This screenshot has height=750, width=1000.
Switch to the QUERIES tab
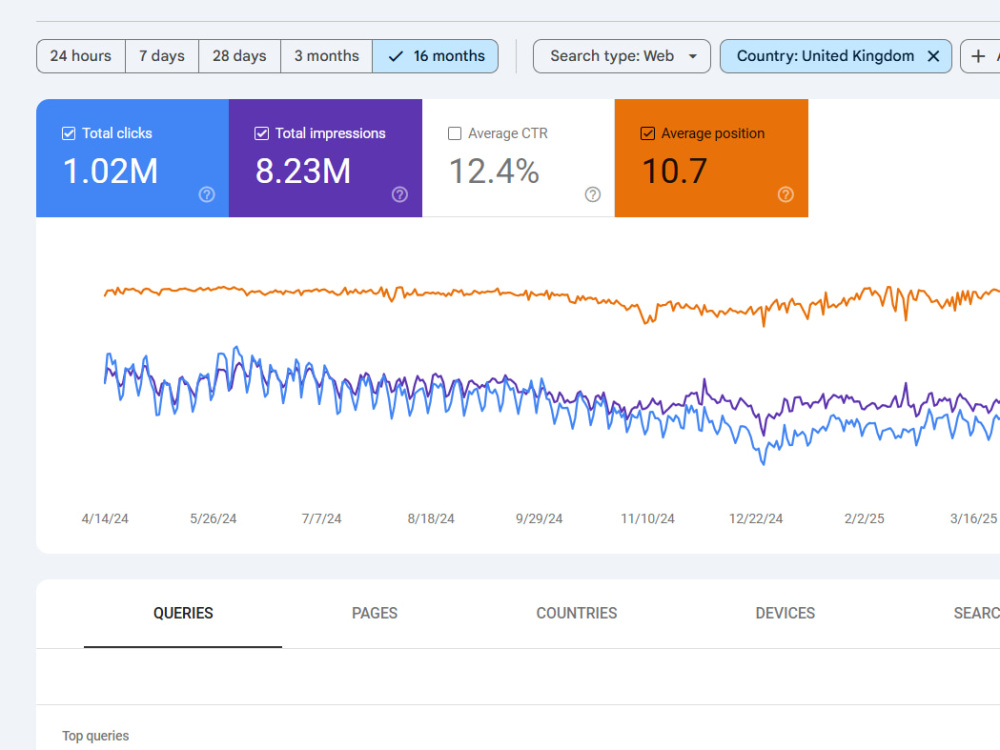183,613
